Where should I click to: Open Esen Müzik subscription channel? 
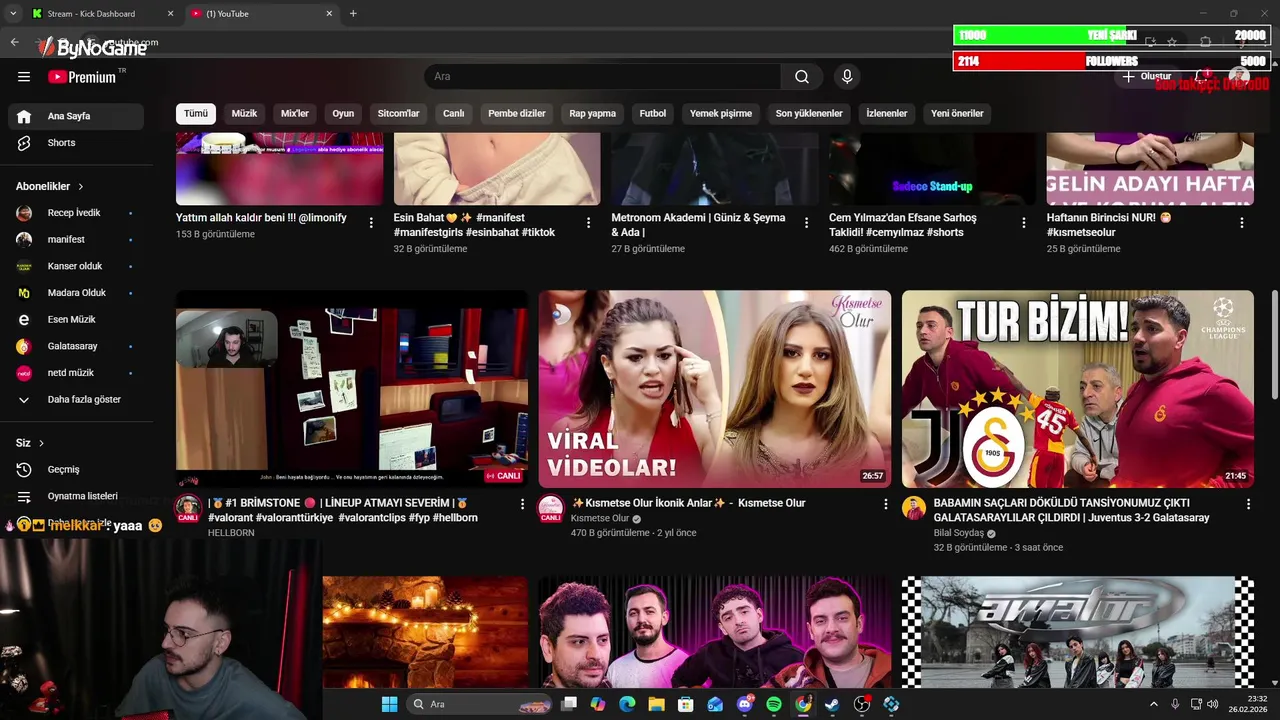pyautogui.click(x=76, y=320)
